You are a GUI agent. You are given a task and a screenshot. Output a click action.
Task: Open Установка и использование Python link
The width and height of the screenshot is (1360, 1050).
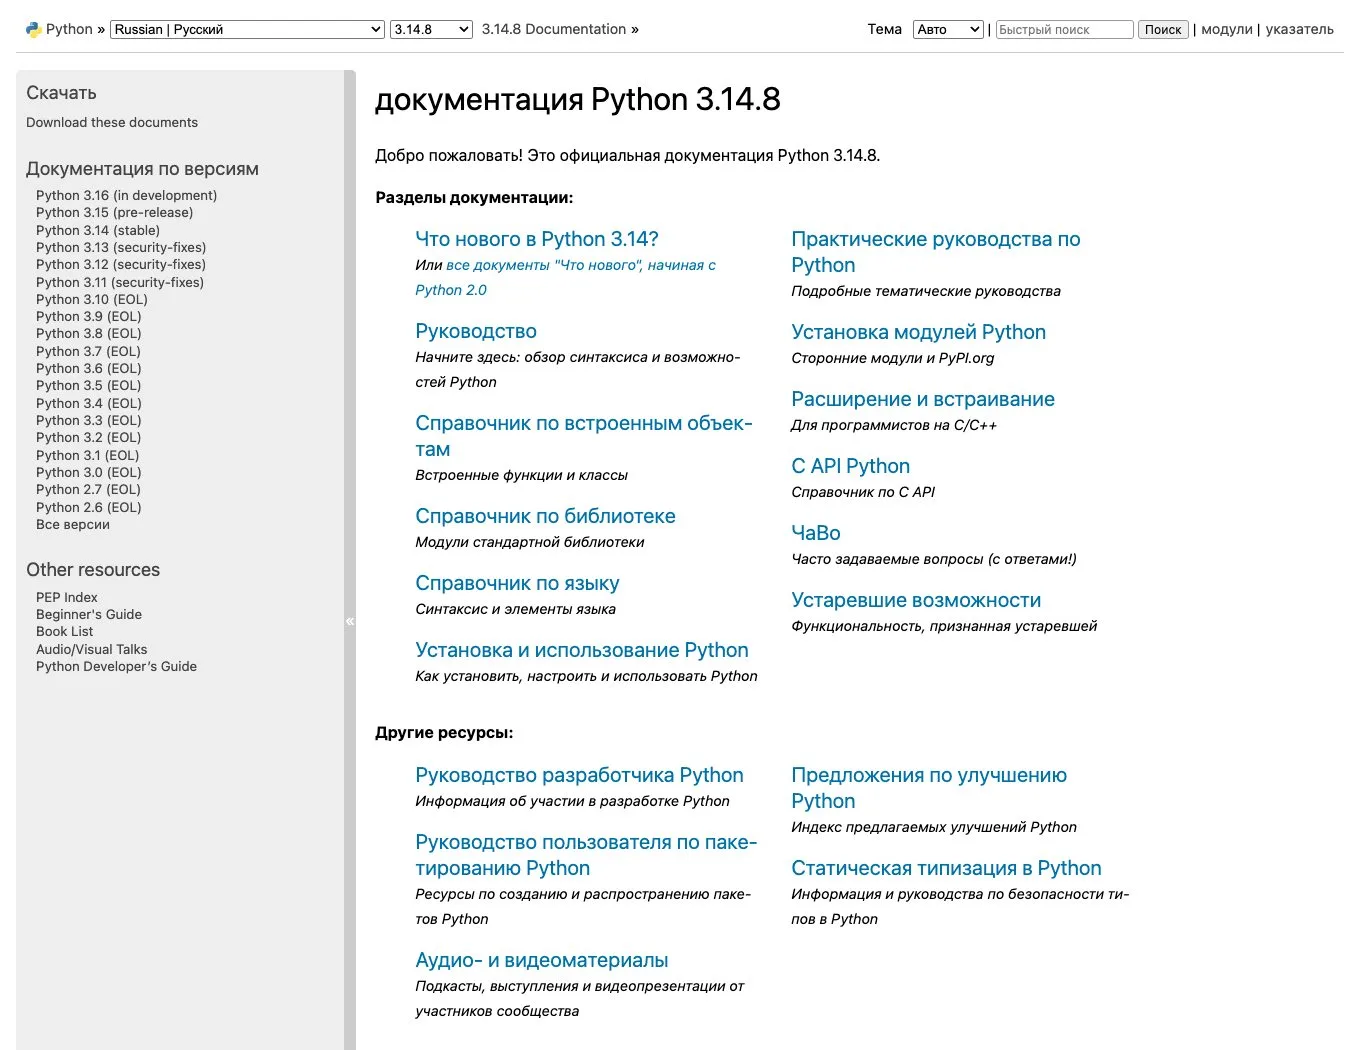[x=582, y=650]
